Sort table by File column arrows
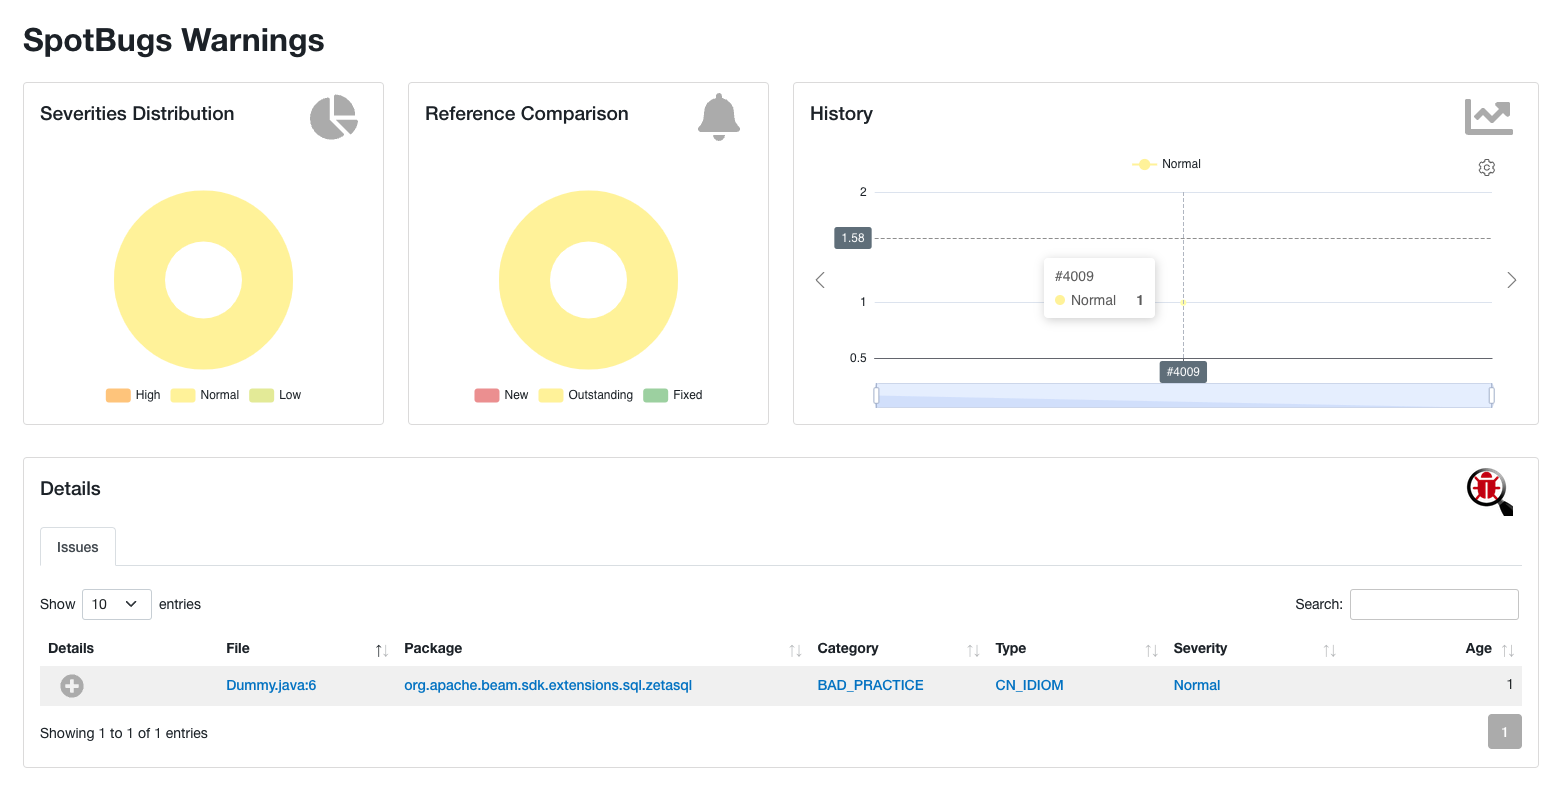The image size is (1558, 786). click(x=381, y=650)
